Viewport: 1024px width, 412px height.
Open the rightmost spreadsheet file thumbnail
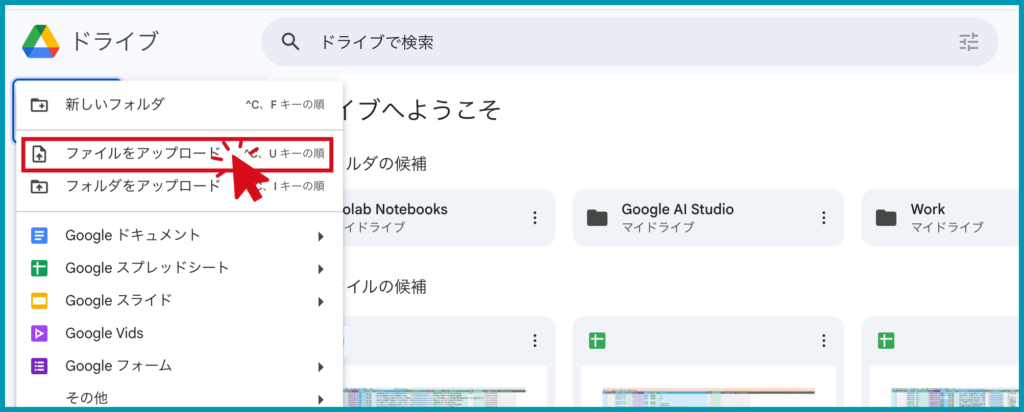[x=946, y=387]
